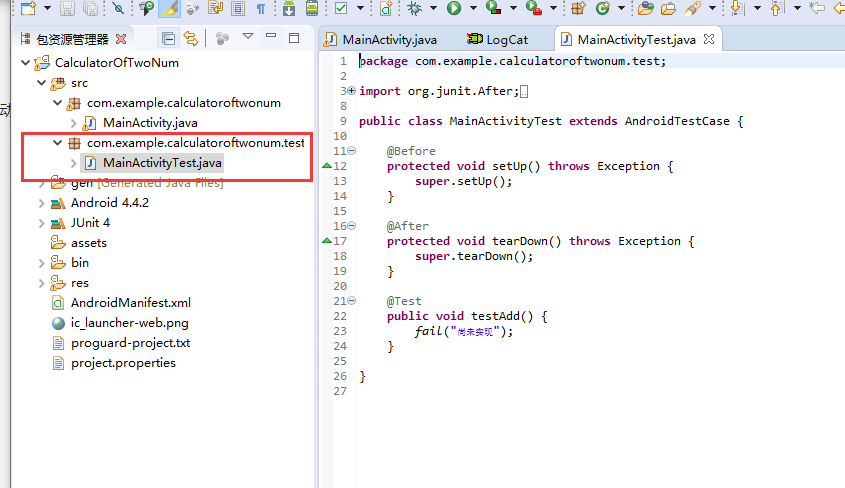Select ic_launcher-web.png file
845x488 pixels.
click(x=130, y=323)
